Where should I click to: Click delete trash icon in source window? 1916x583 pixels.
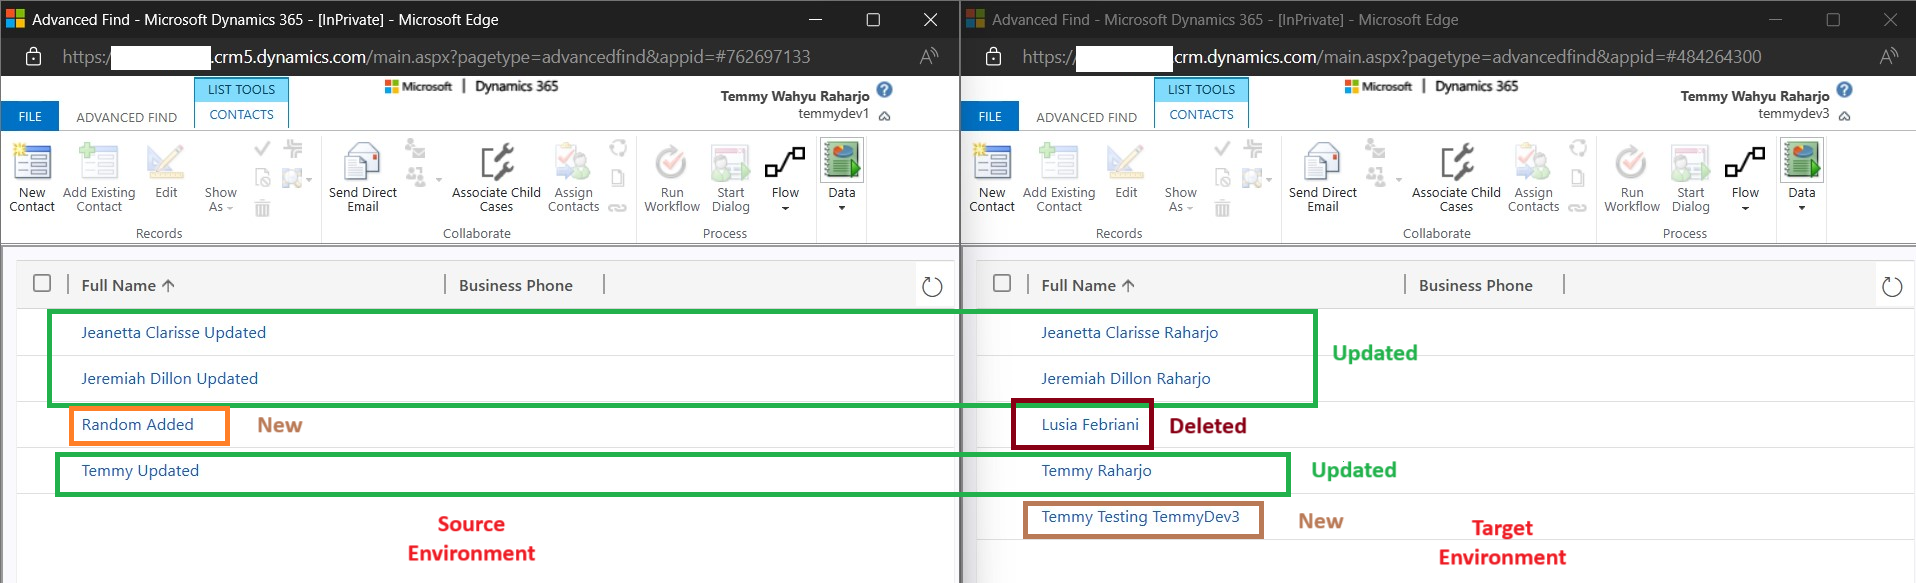point(262,208)
